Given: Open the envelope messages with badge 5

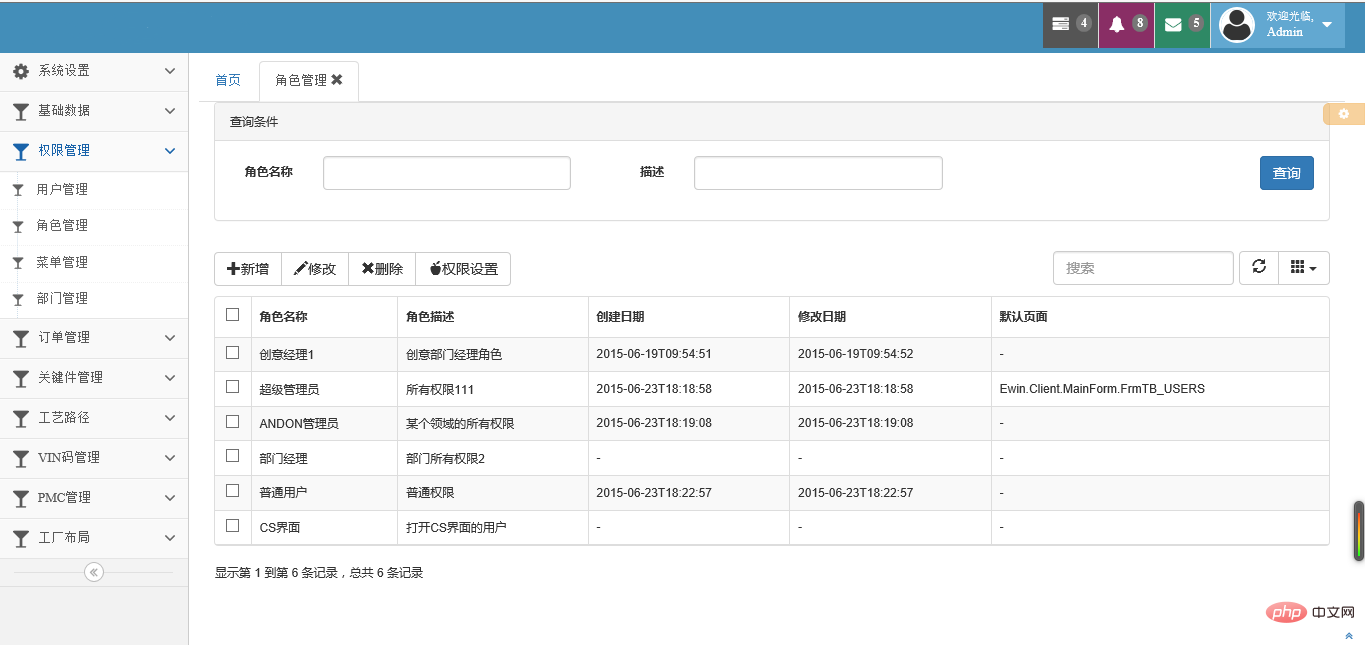Looking at the screenshot, I should [x=1182, y=24].
